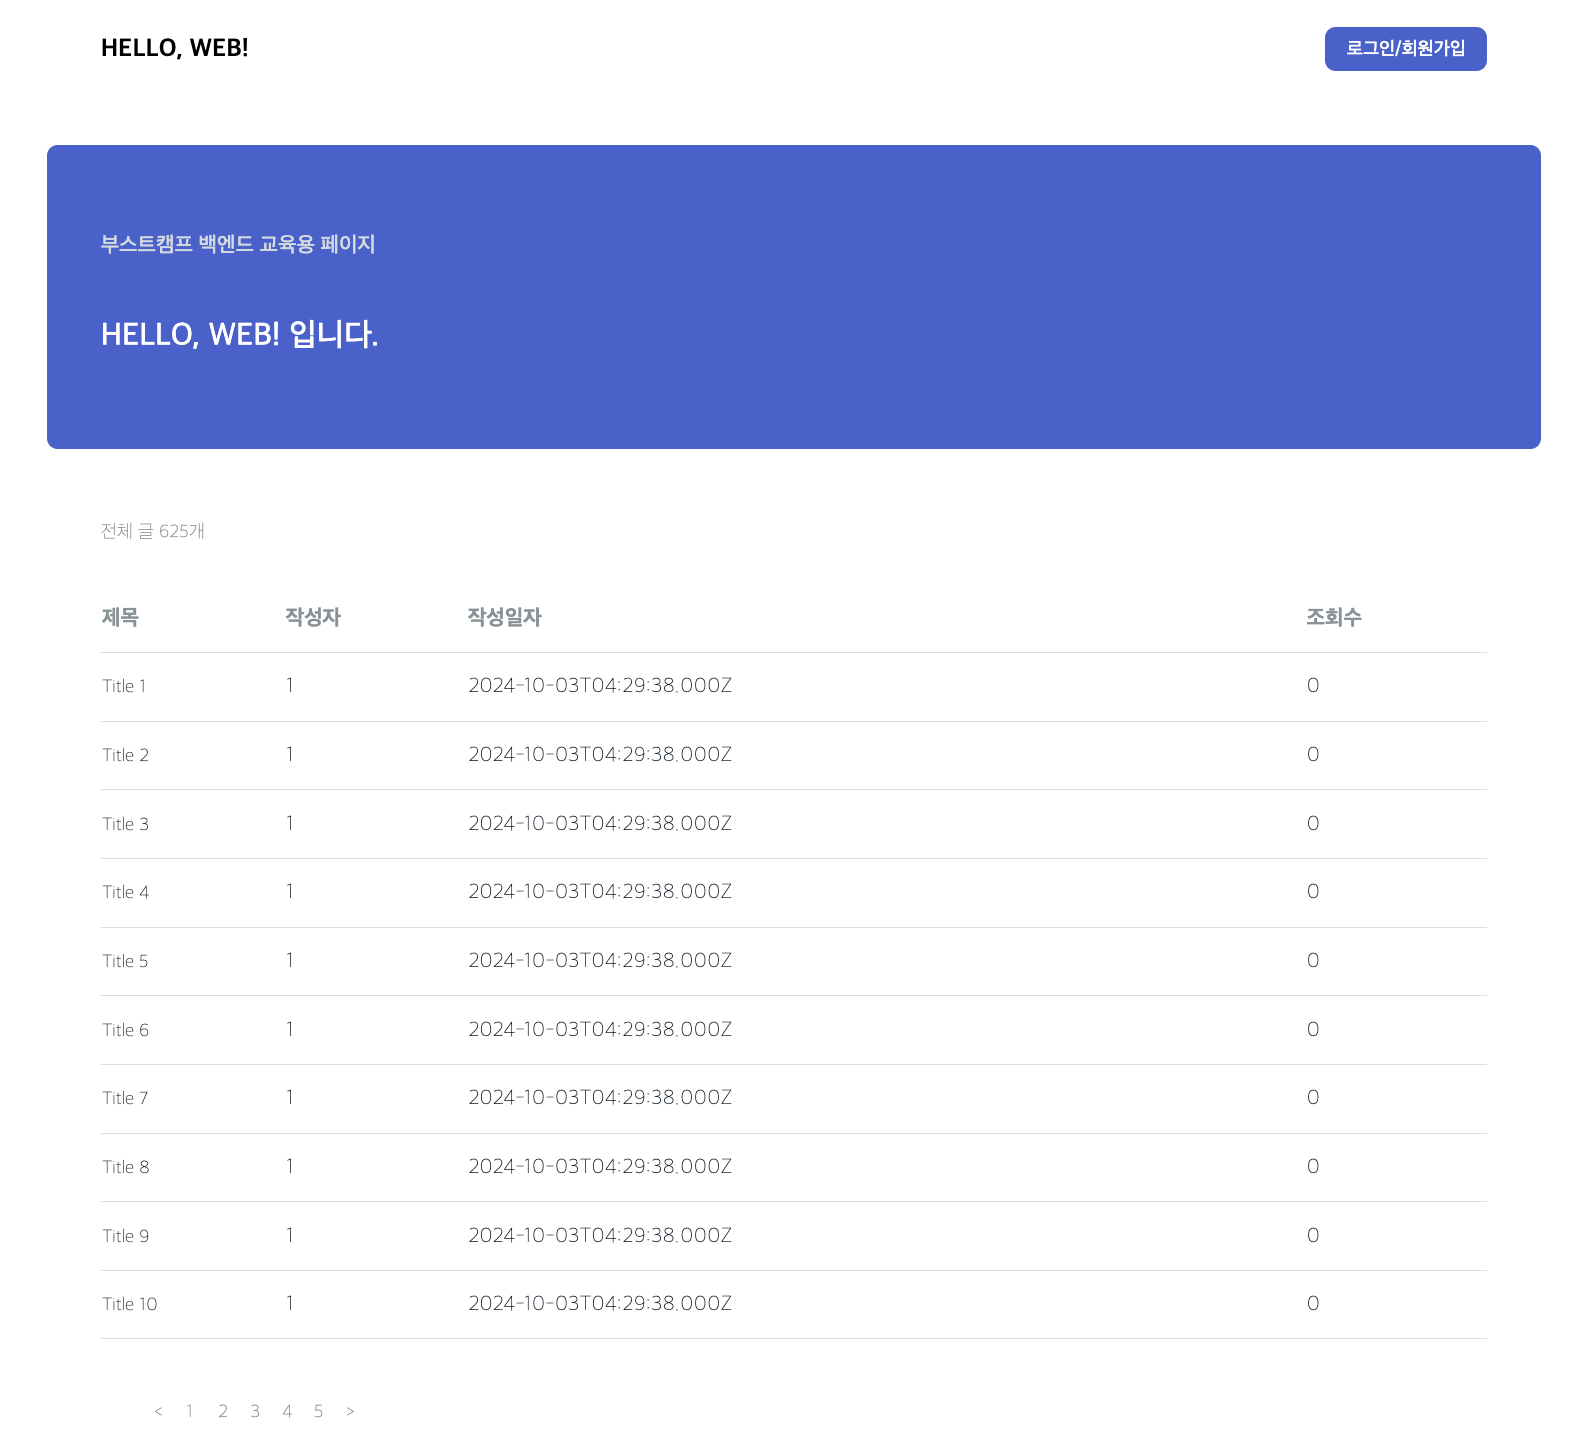
Task: Open the 로그인/회원가입 login button
Action: point(1405,49)
